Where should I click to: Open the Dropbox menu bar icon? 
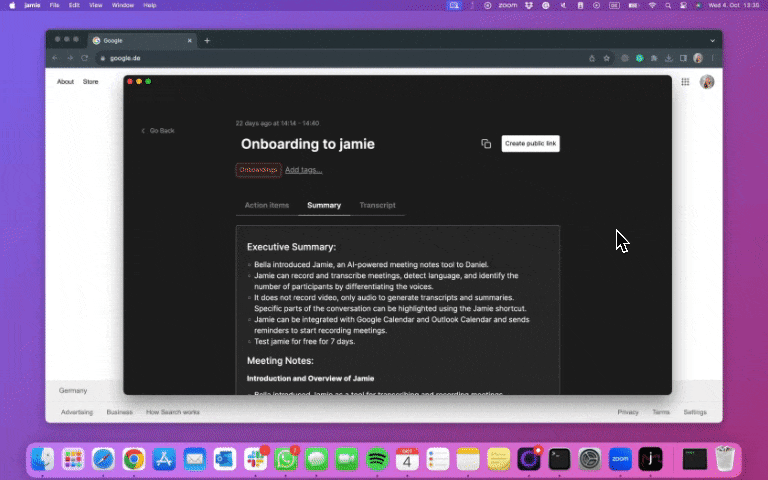point(529,5)
